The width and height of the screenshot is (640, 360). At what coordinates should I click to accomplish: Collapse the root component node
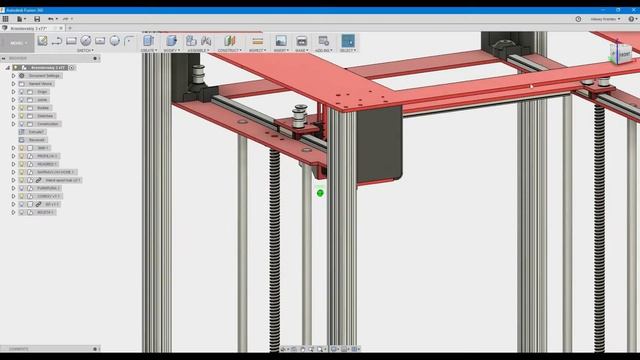pos(8,68)
